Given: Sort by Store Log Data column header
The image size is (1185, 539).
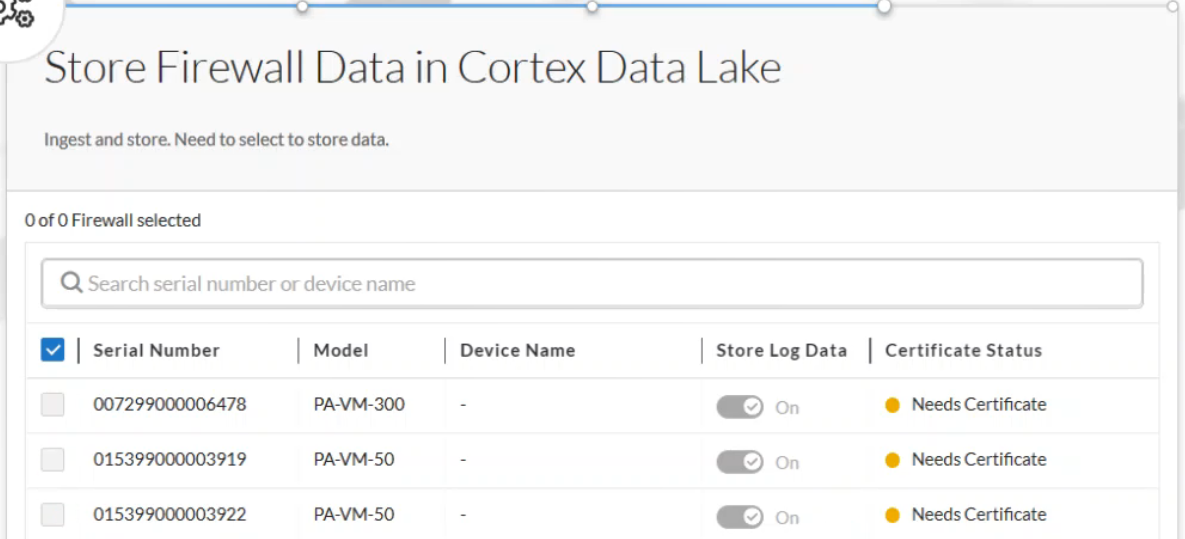Looking at the screenshot, I should pyautogui.click(x=781, y=350).
